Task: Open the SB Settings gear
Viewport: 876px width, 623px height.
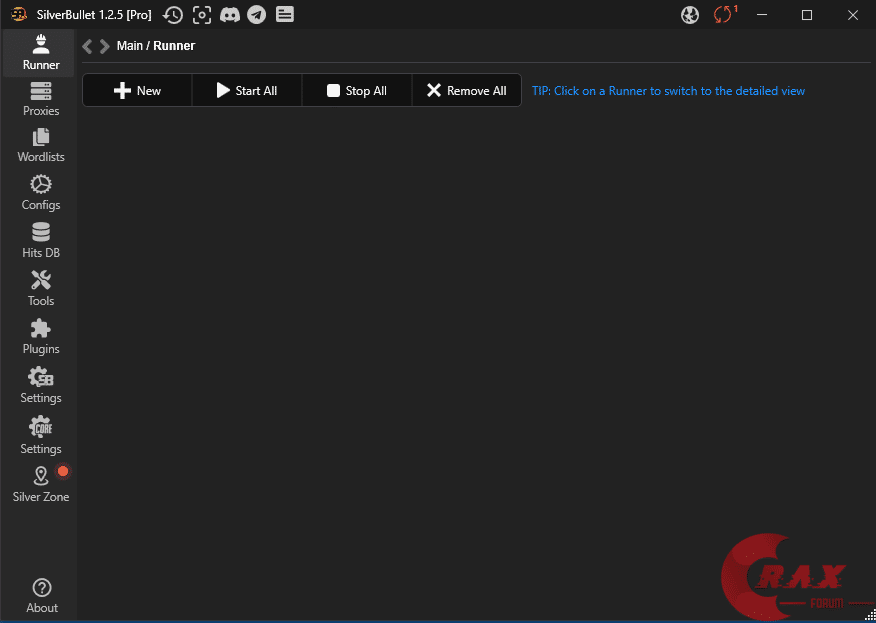Action: [x=40, y=386]
